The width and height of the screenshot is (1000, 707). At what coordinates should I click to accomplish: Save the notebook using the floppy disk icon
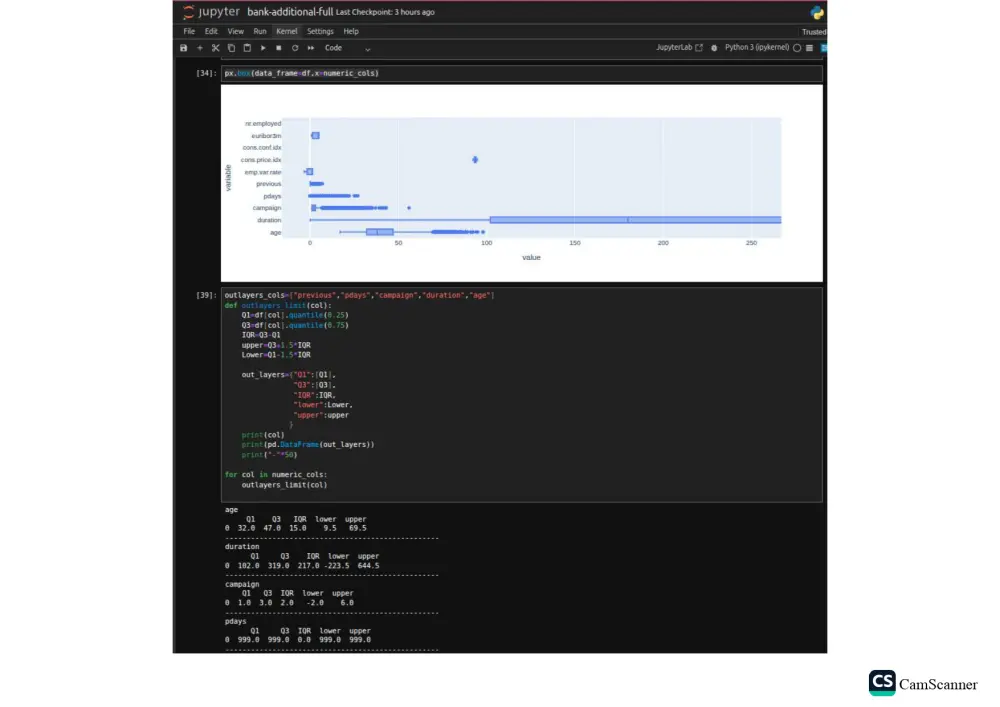pyautogui.click(x=183, y=47)
